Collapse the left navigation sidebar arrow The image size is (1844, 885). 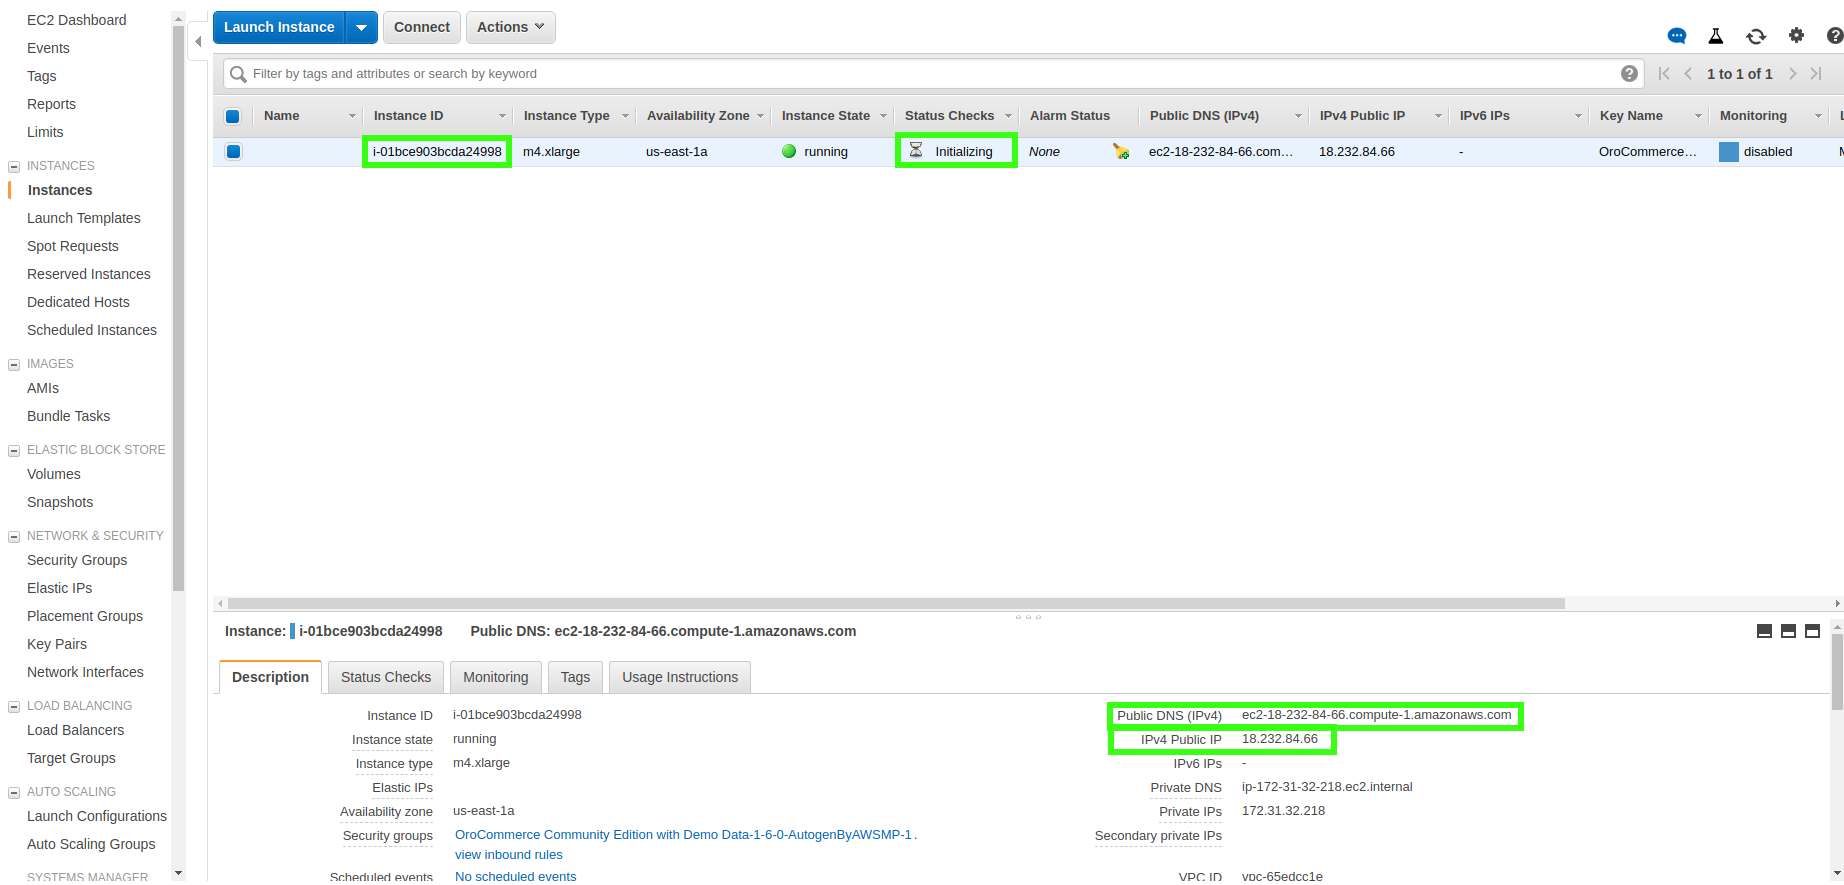198,41
